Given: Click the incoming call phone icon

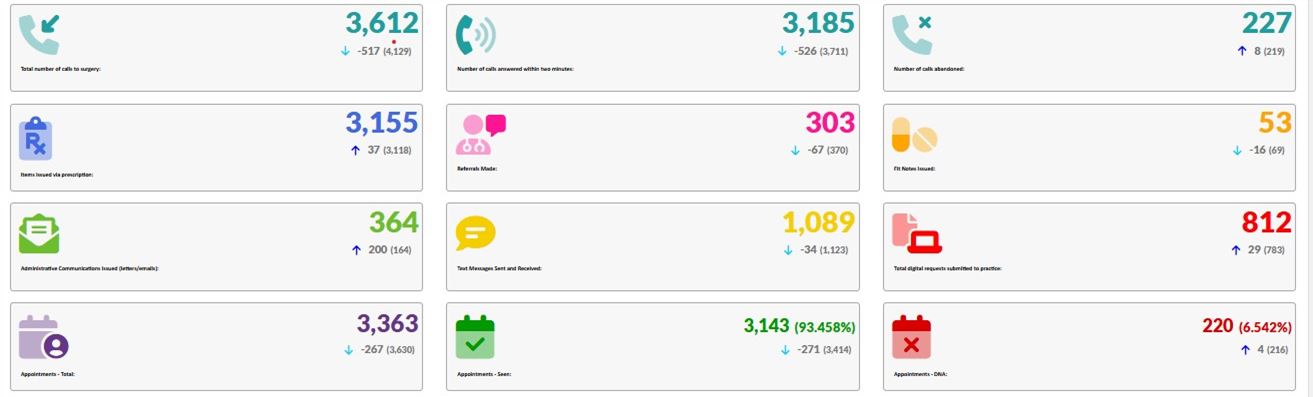Looking at the screenshot, I should click(39, 35).
